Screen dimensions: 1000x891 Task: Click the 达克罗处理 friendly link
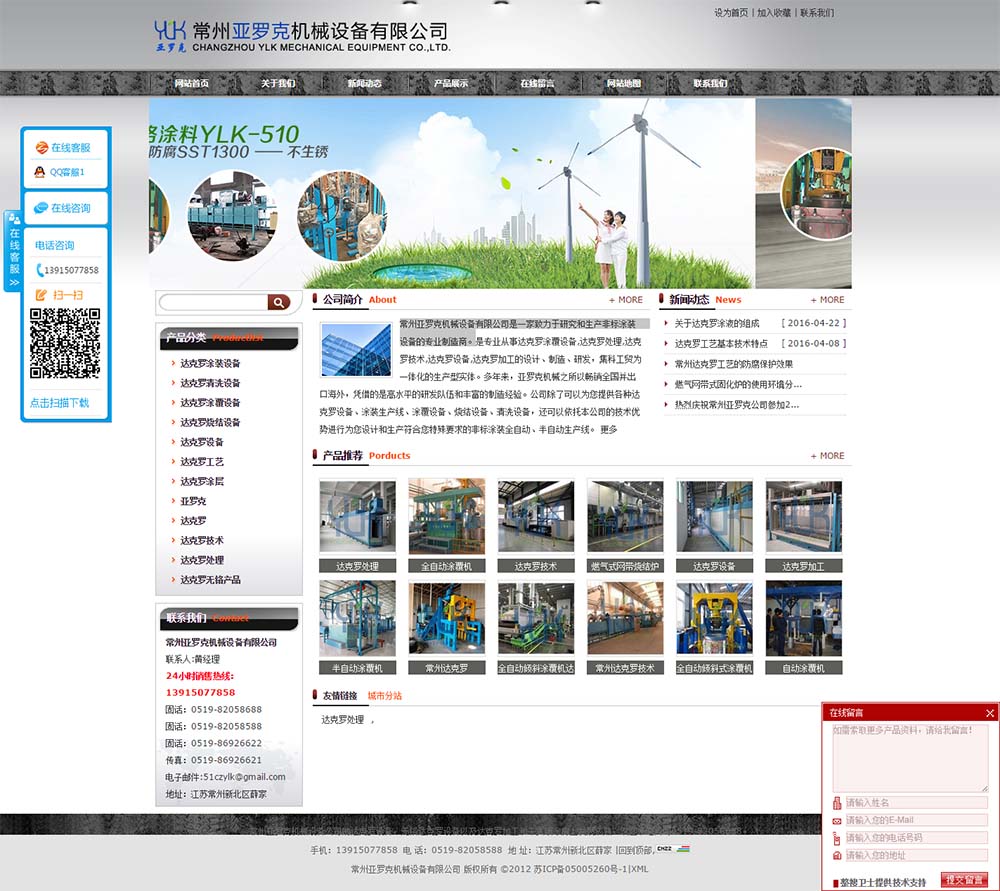click(x=342, y=720)
